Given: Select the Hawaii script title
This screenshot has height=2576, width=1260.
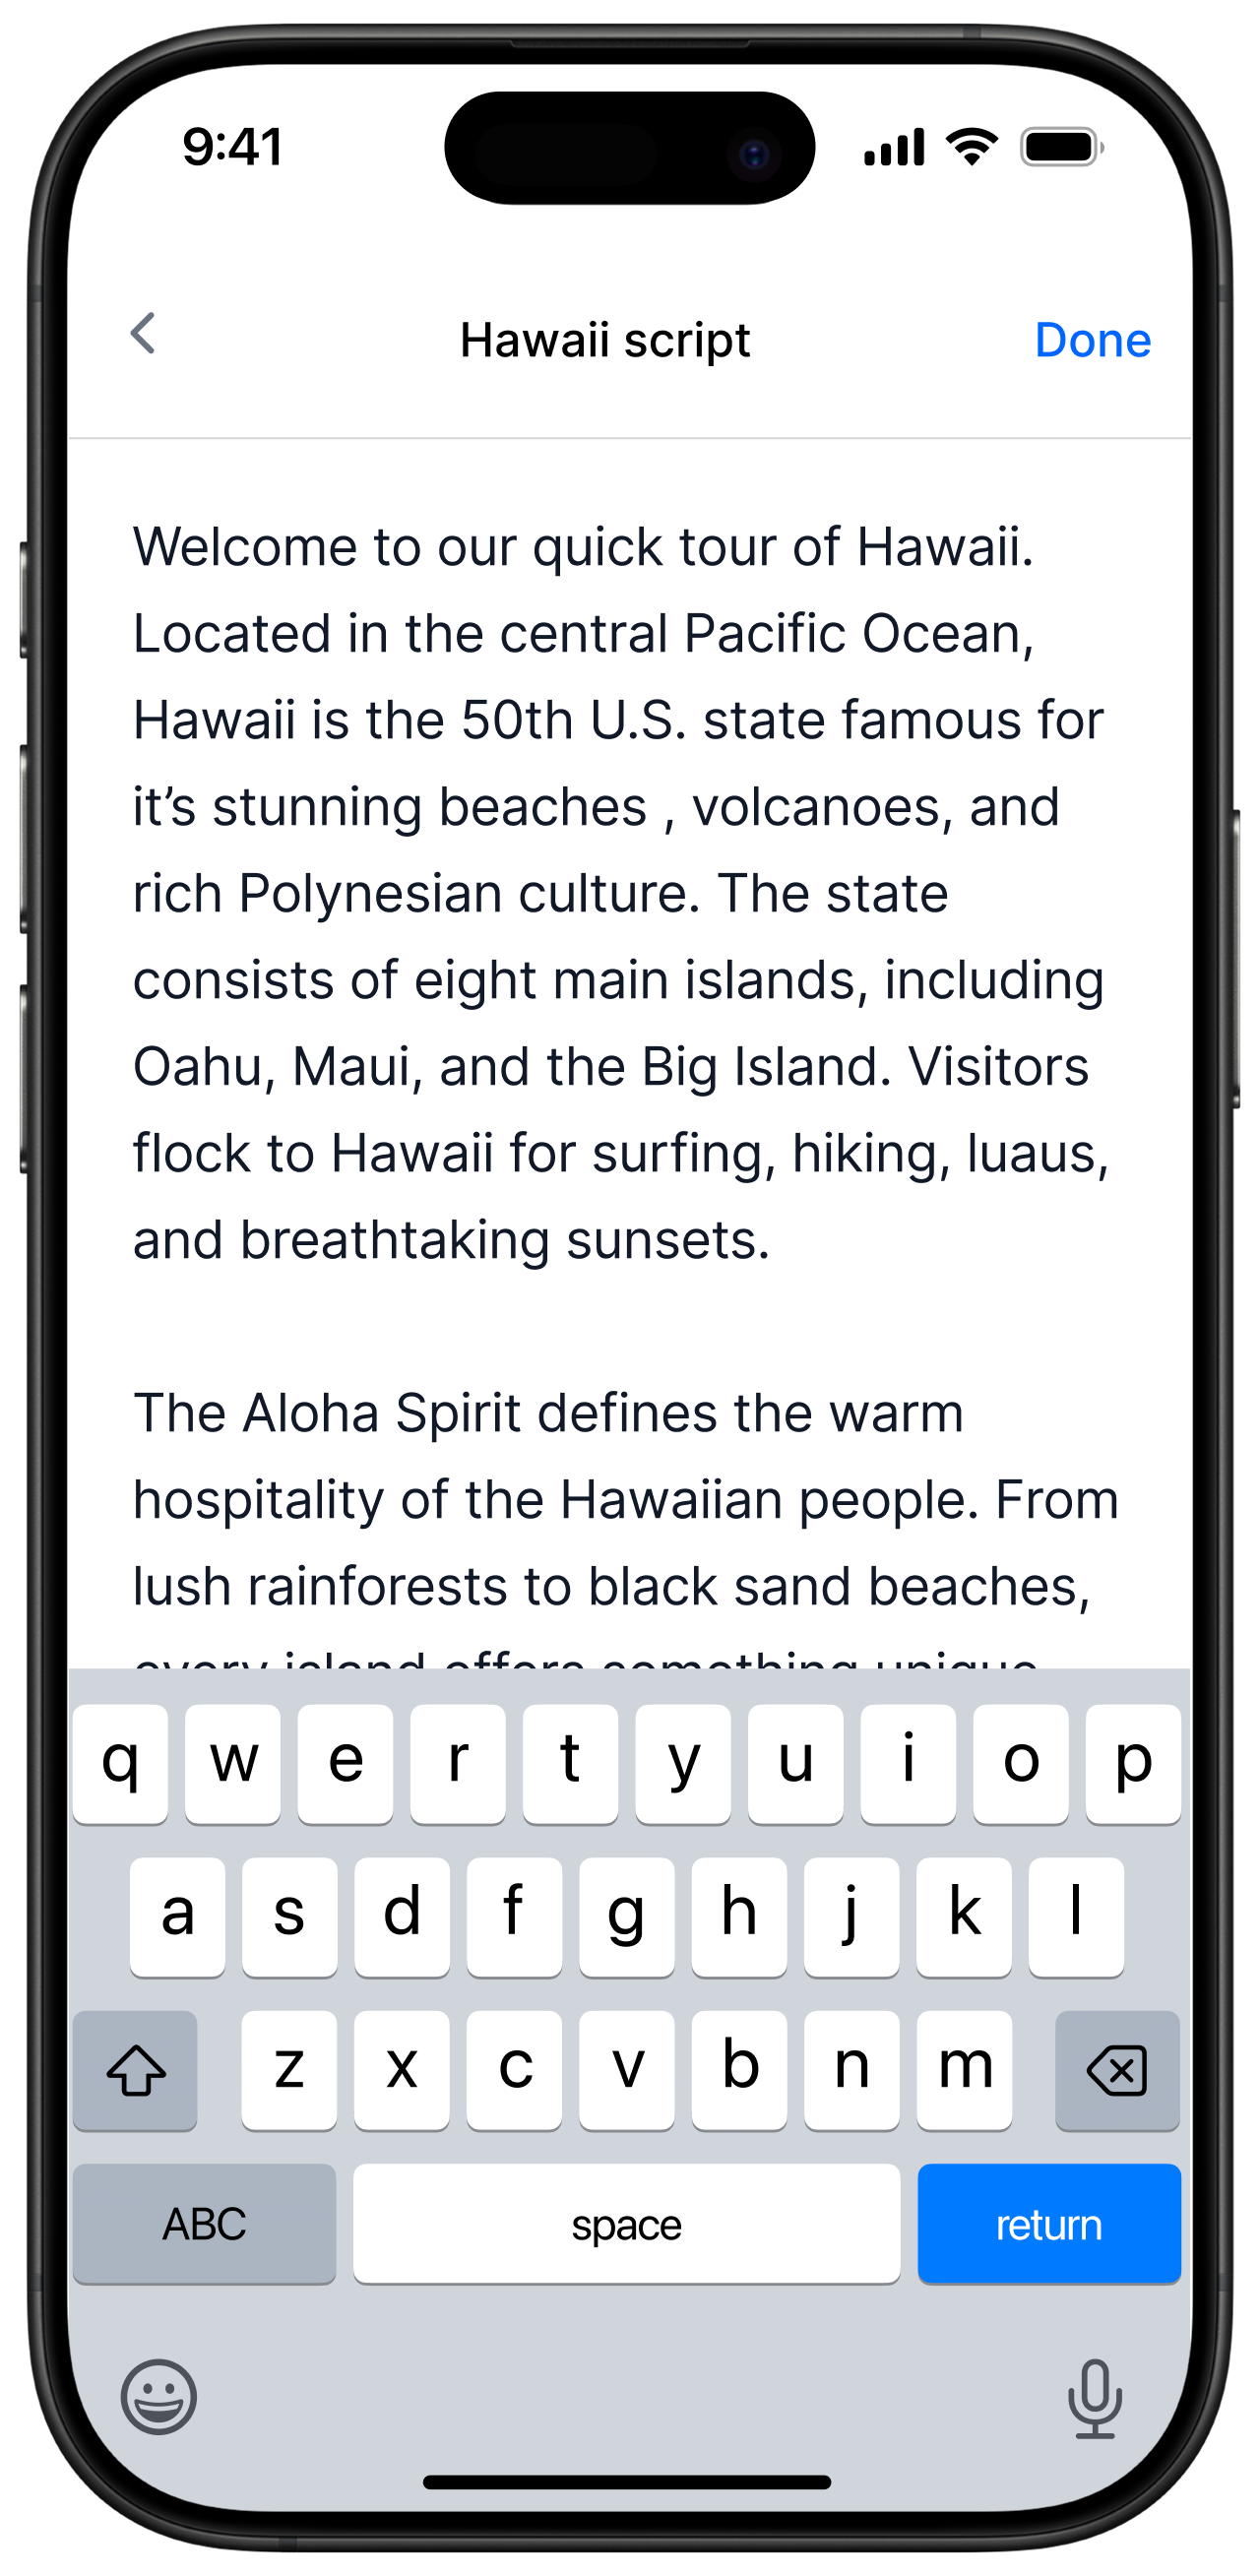Looking at the screenshot, I should tap(605, 339).
